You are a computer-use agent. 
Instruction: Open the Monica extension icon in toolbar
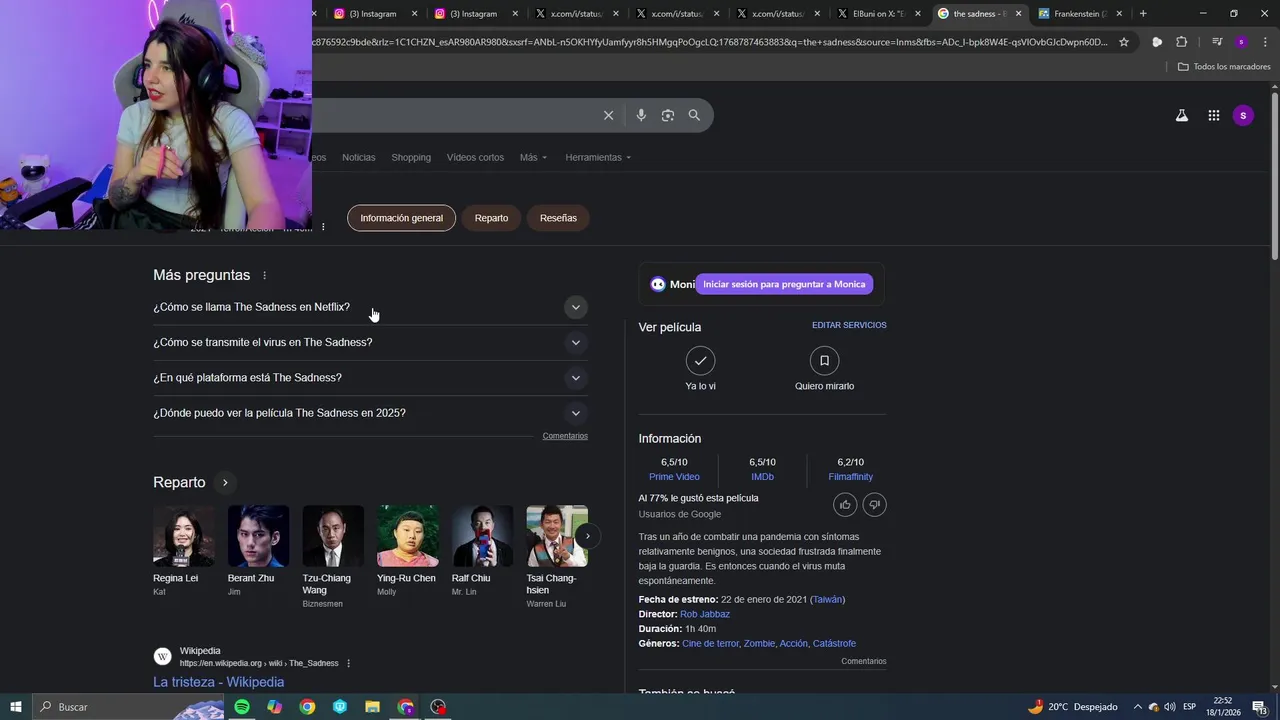pos(1157,42)
